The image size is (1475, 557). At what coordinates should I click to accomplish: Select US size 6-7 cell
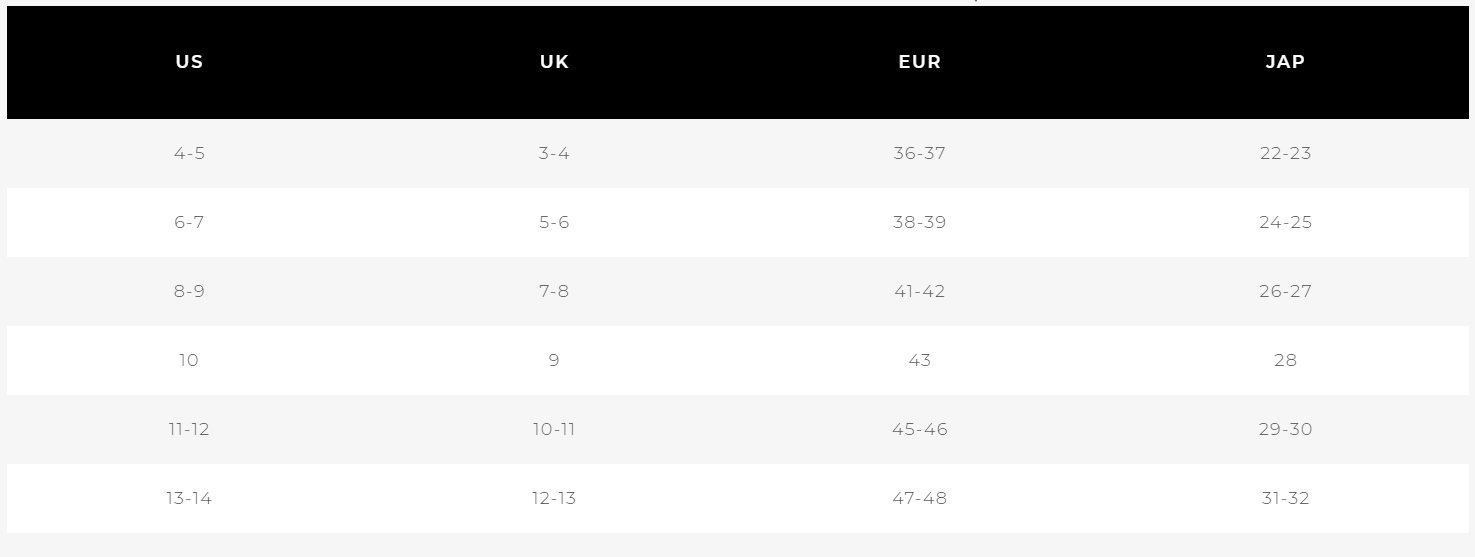189,223
